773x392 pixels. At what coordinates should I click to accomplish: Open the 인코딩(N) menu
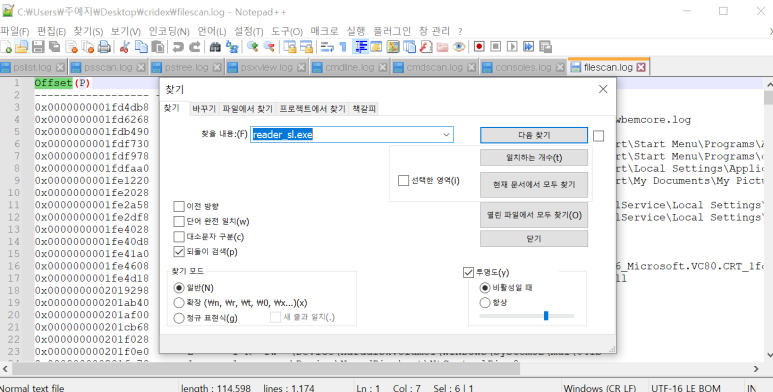pyautogui.click(x=169, y=31)
